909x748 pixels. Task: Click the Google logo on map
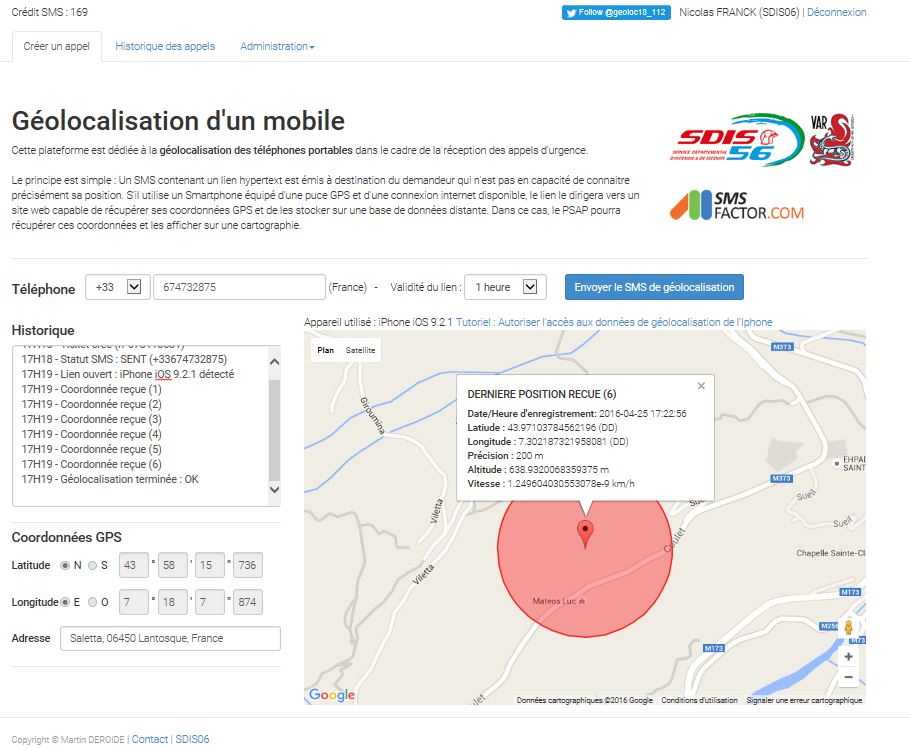coord(332,694)
